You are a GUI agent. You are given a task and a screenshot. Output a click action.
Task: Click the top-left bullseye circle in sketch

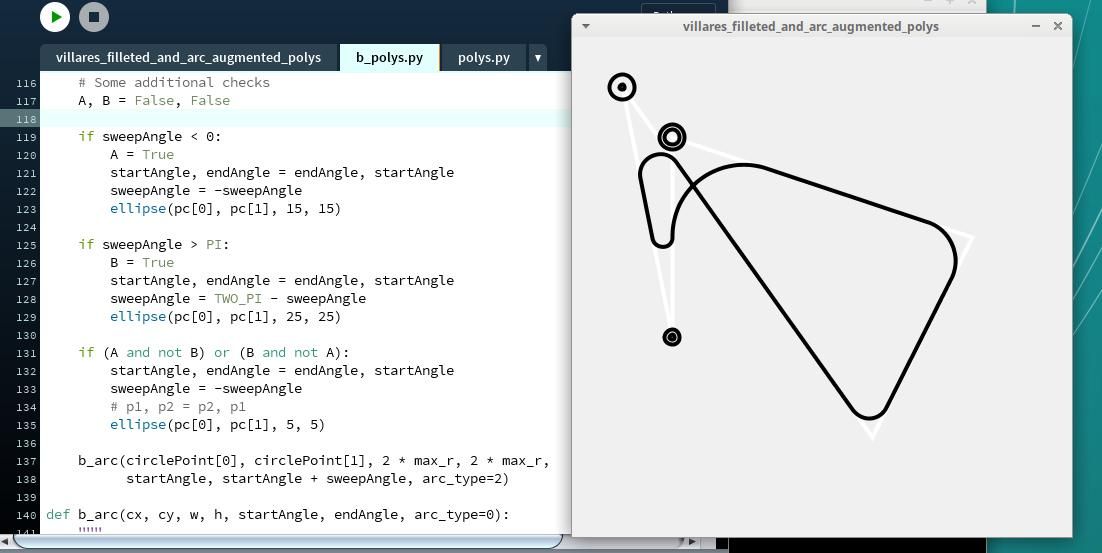(x=622, y=87)
